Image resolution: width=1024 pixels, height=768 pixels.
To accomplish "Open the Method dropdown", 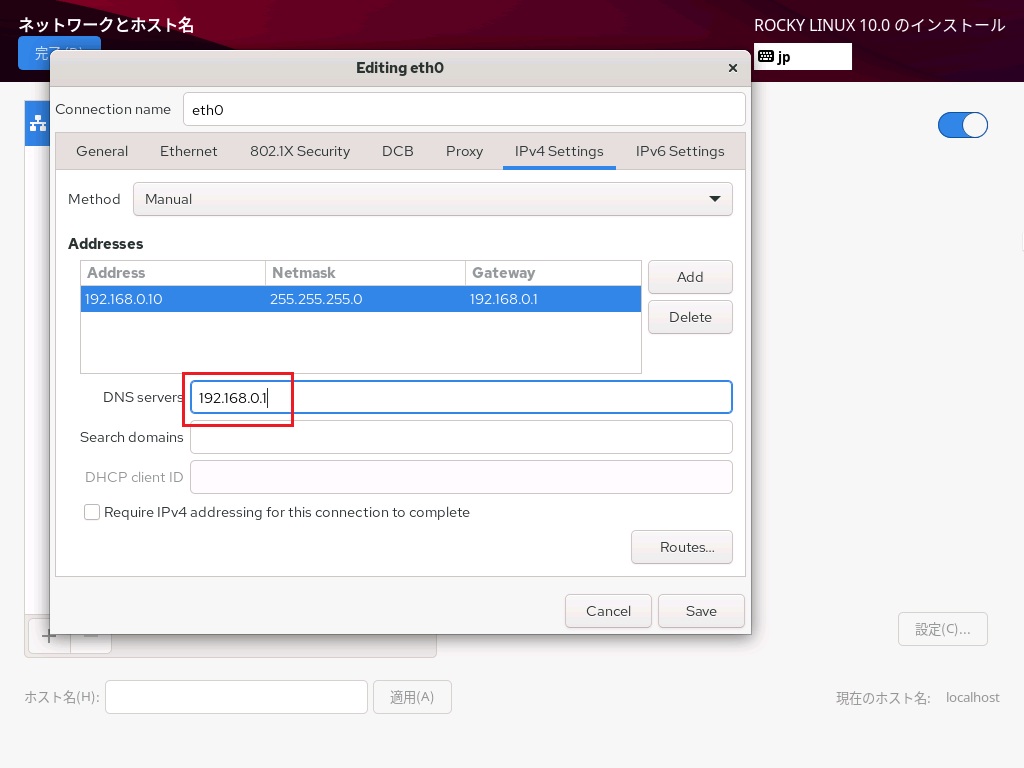I will pyautogui.click(x=432, y=199).
